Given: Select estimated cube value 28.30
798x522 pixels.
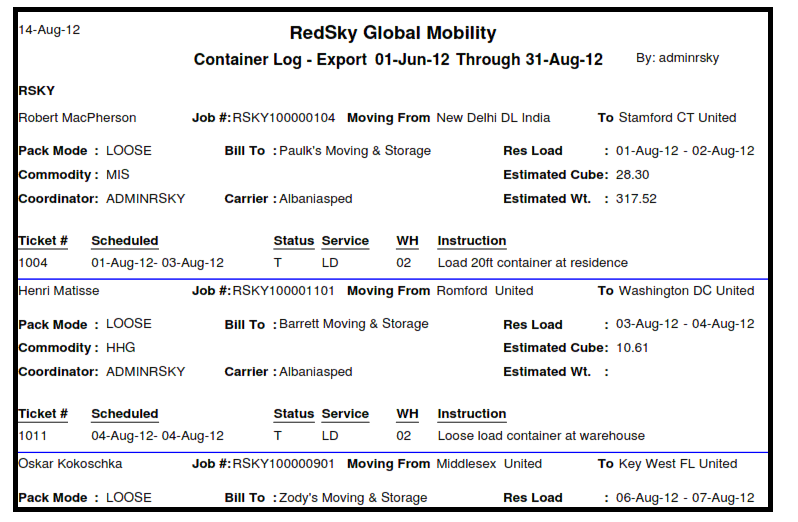Looking at the screenshot, I should [x=633, y=175].
